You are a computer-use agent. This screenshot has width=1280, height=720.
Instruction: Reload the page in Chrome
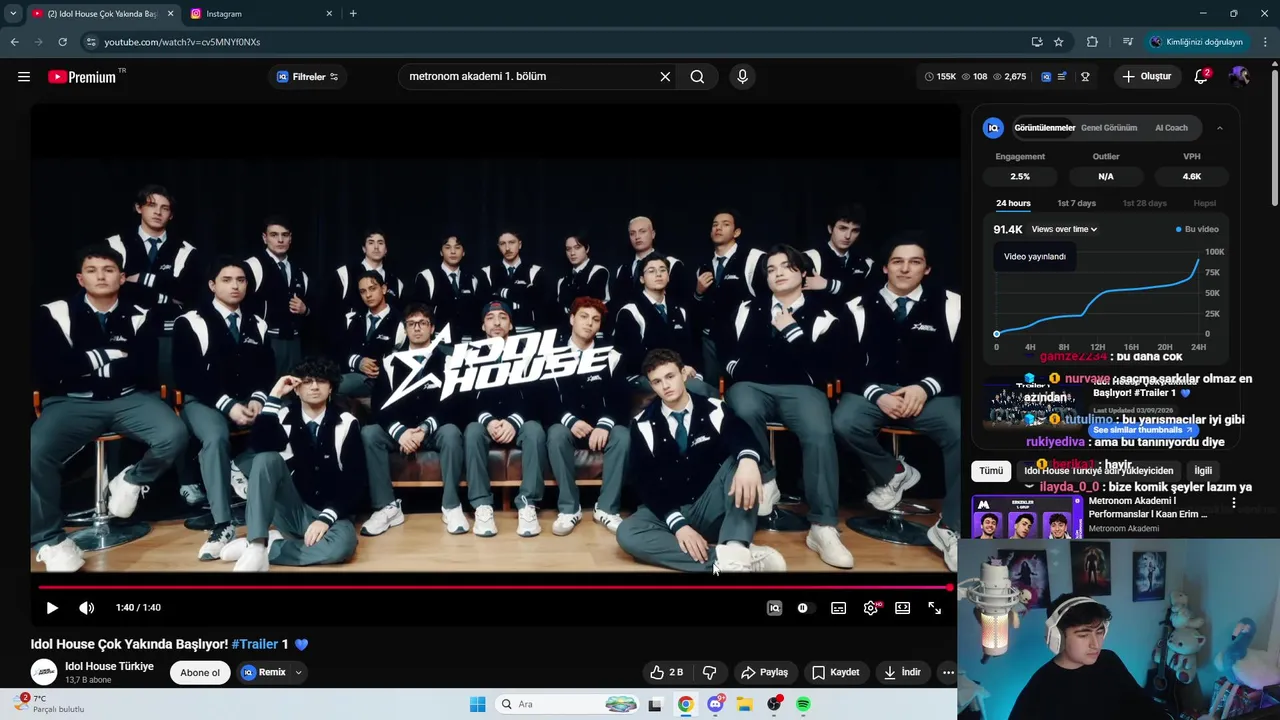click(x=62, y=42)
